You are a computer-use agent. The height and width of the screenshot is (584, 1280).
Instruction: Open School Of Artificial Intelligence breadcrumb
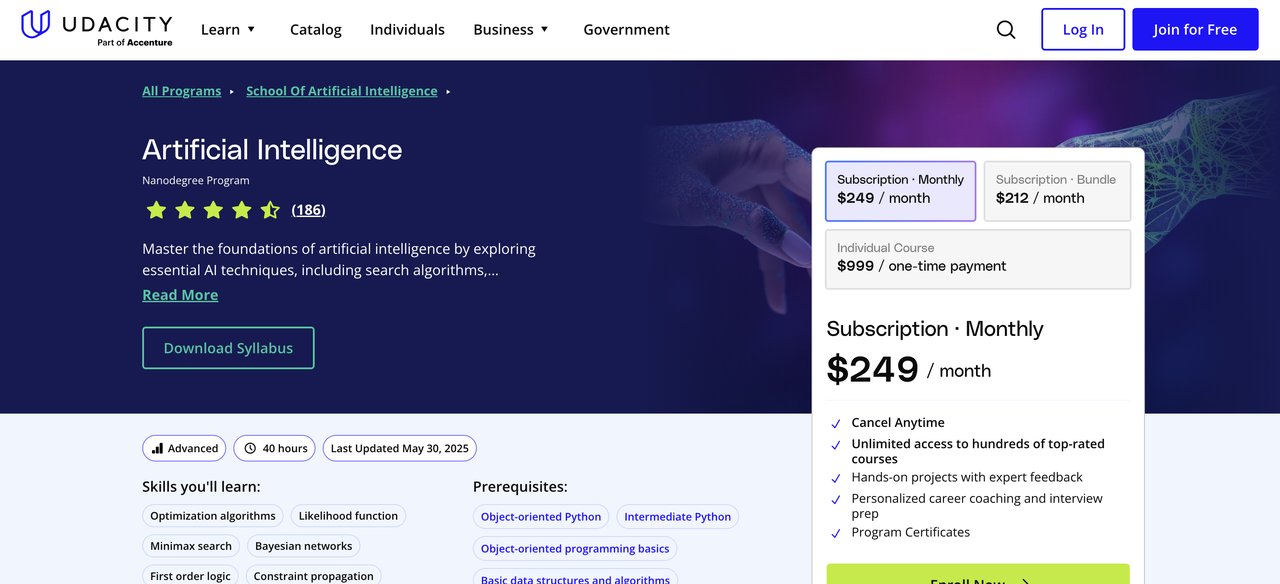click(x=342, y=91)
